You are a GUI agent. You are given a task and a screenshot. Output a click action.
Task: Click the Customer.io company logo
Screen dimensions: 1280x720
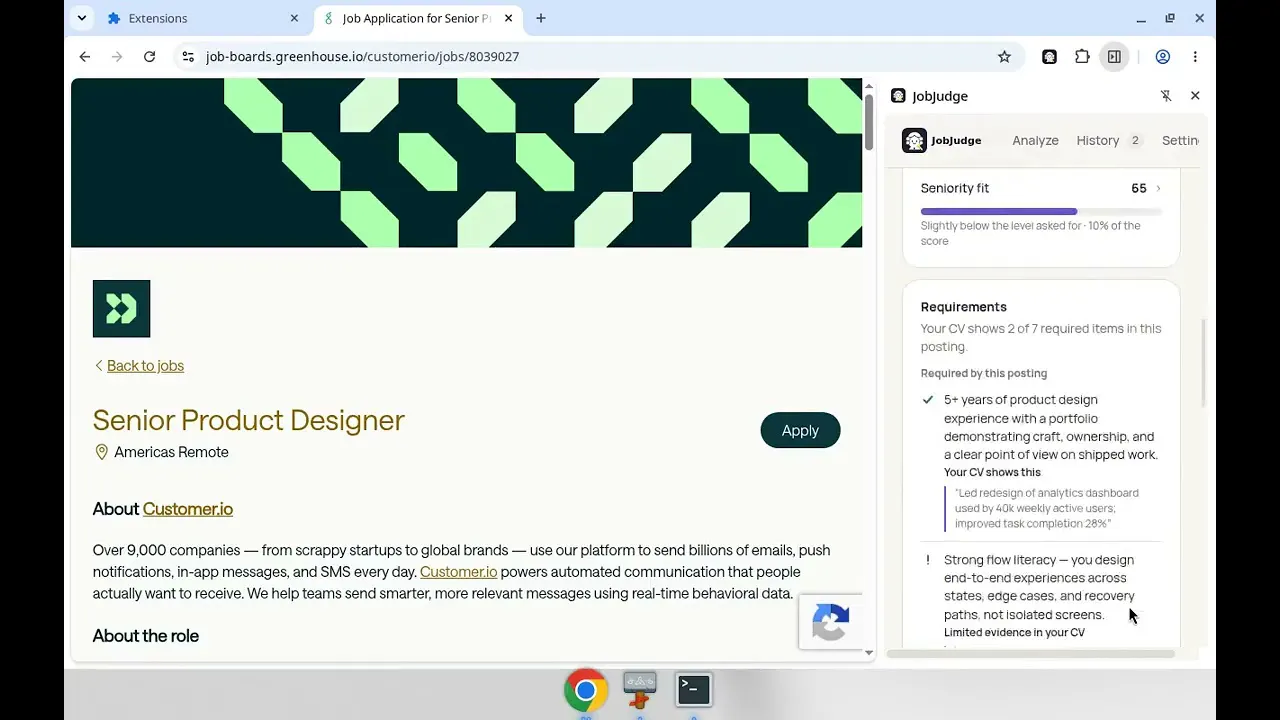pyautogui.click(x=121, y=309)
